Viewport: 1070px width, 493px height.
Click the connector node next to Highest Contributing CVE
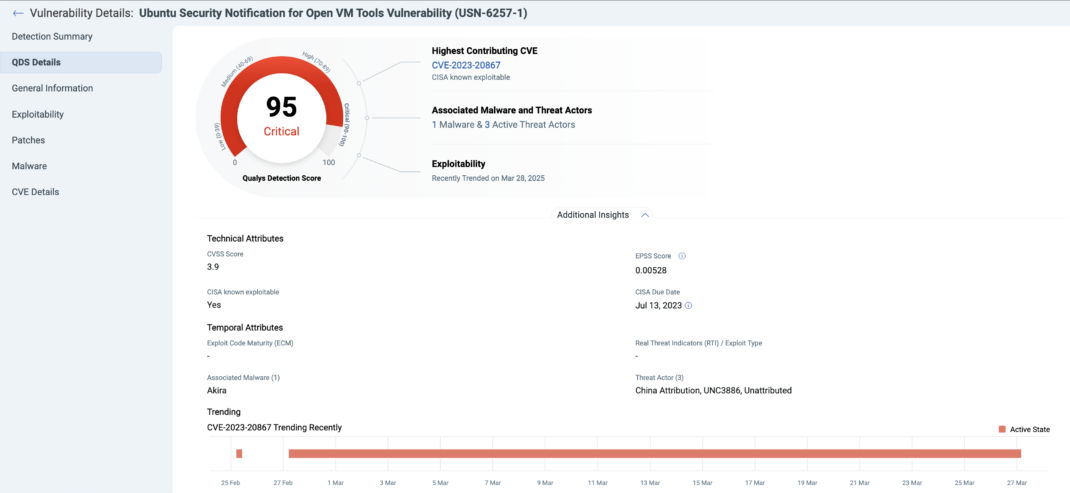[x=360, y=82]
